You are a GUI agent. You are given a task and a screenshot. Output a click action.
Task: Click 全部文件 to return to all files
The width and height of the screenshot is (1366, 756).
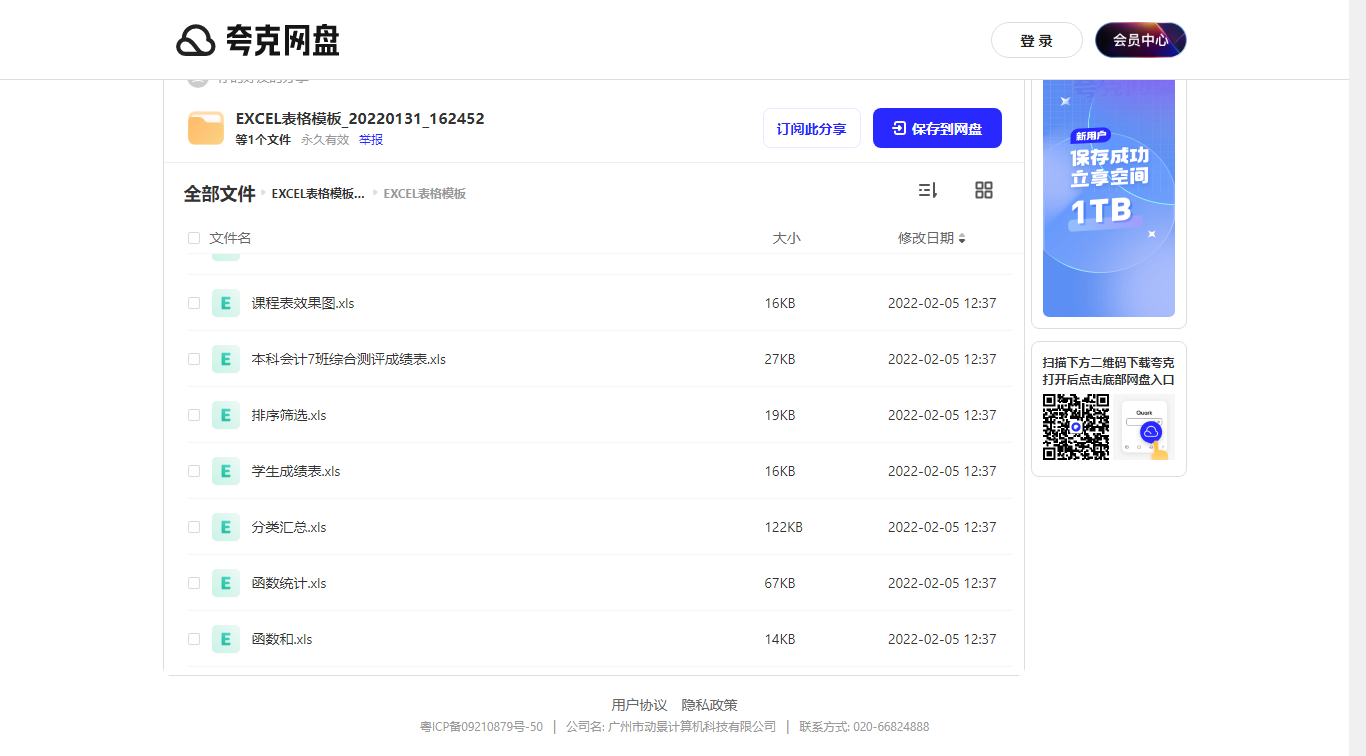click(x=220, y=193)
